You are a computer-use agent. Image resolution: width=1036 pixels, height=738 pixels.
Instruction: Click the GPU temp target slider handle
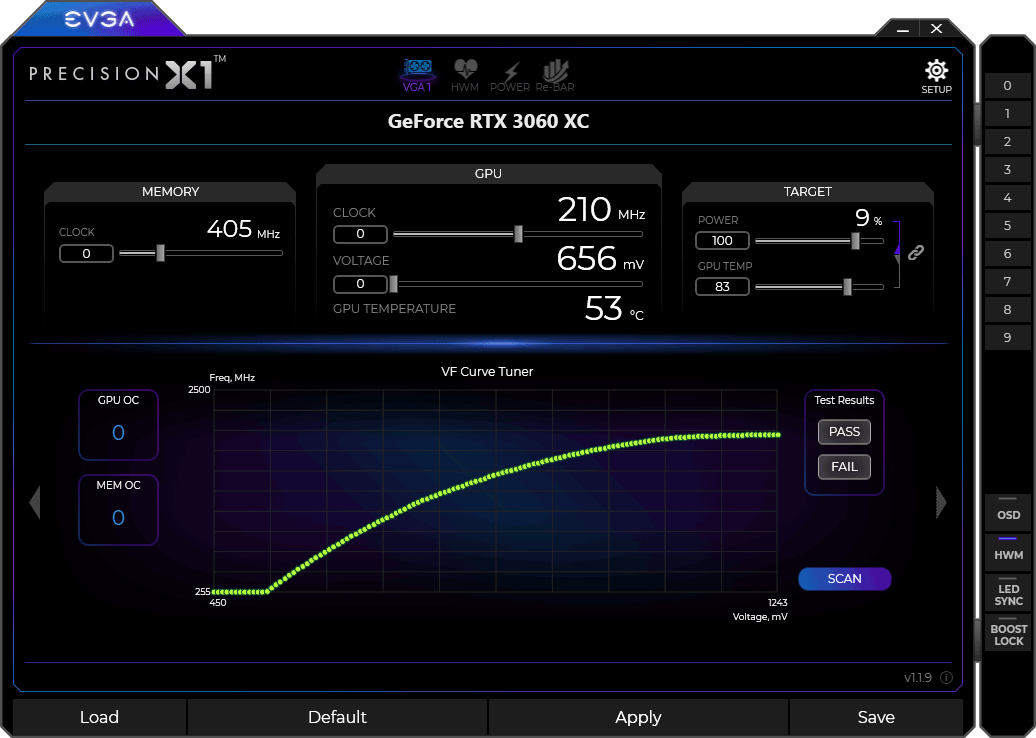848,287
